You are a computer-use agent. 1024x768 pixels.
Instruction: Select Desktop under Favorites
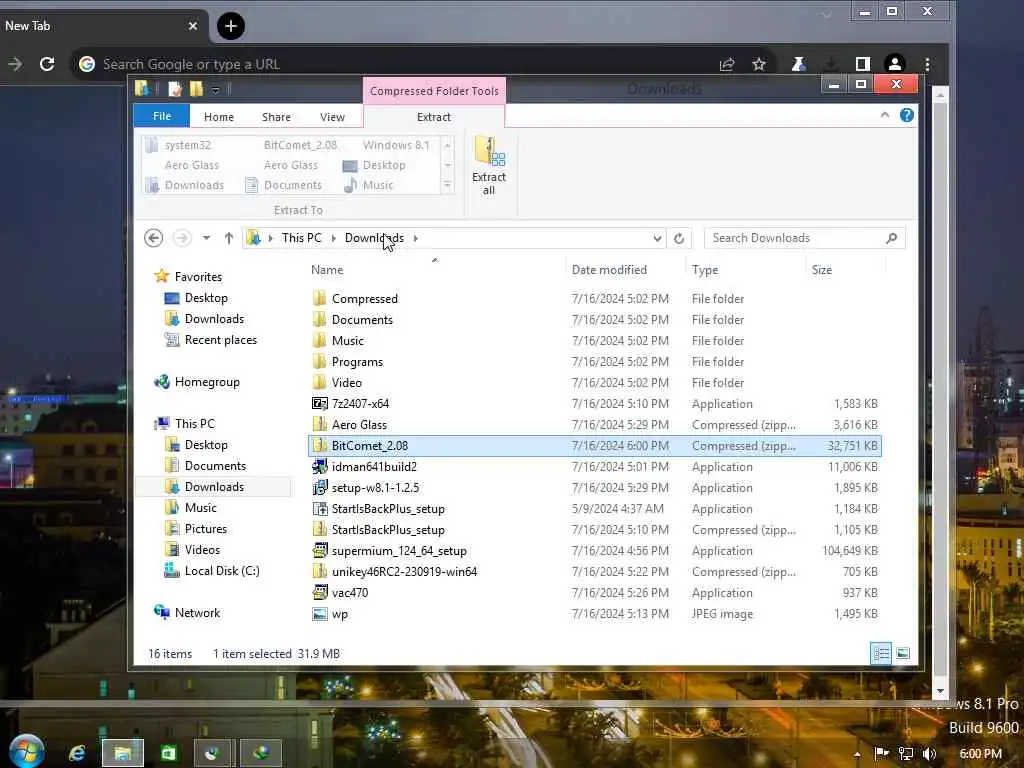coord(206,298)
